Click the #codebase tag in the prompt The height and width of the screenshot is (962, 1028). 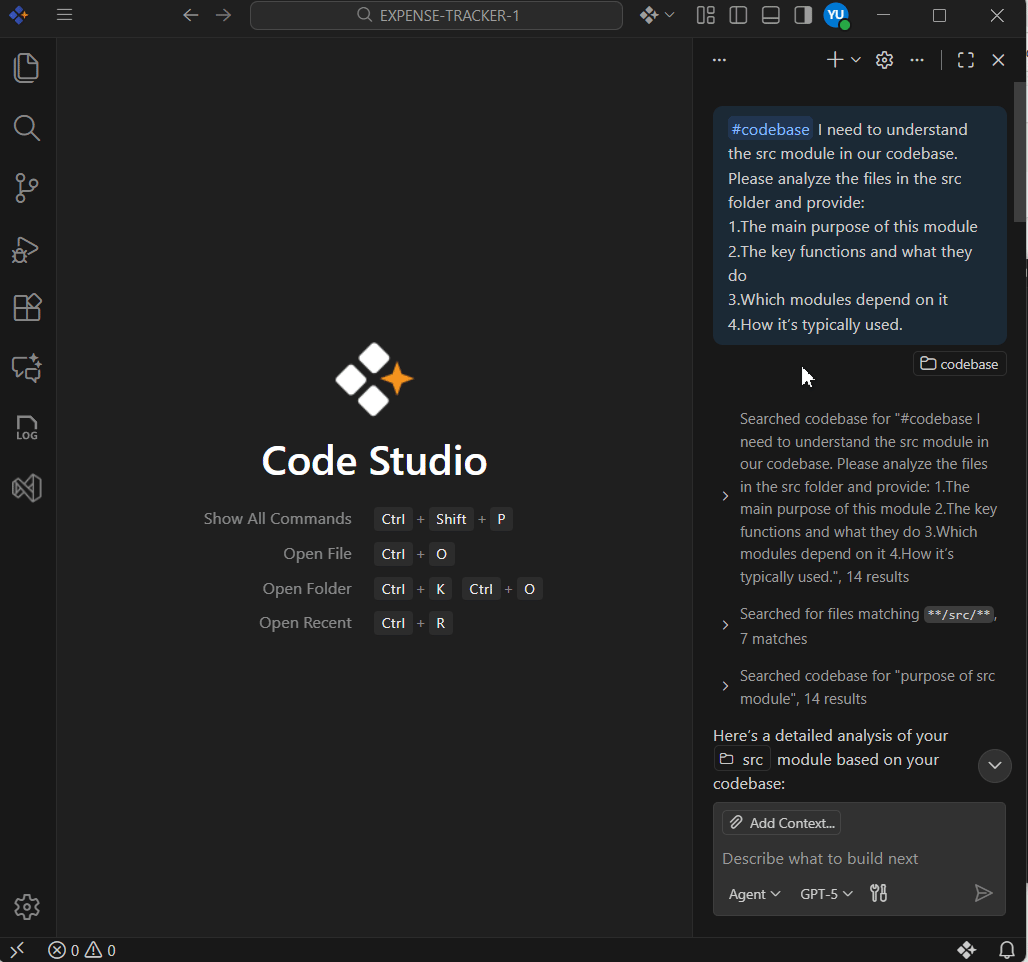pyautogui.click(x=770, y=129)
